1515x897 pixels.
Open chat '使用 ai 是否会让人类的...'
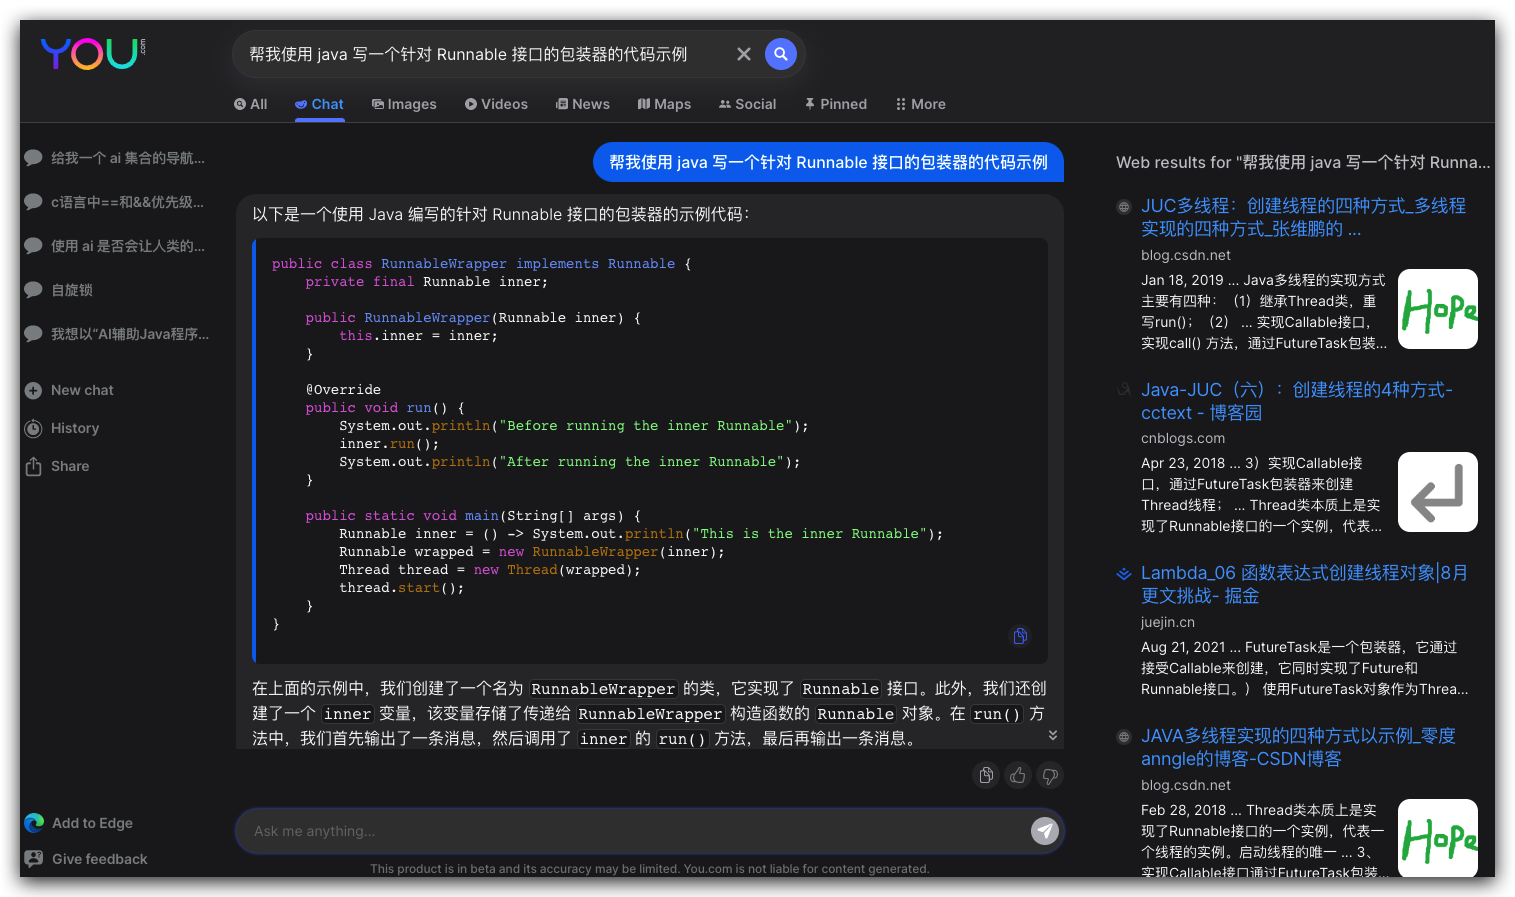click(x=116, y=246)
